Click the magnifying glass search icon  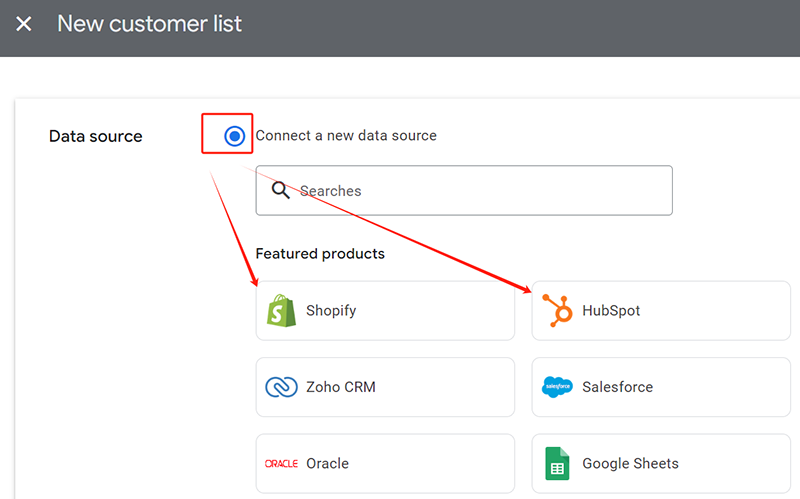[x=281, y=190]
